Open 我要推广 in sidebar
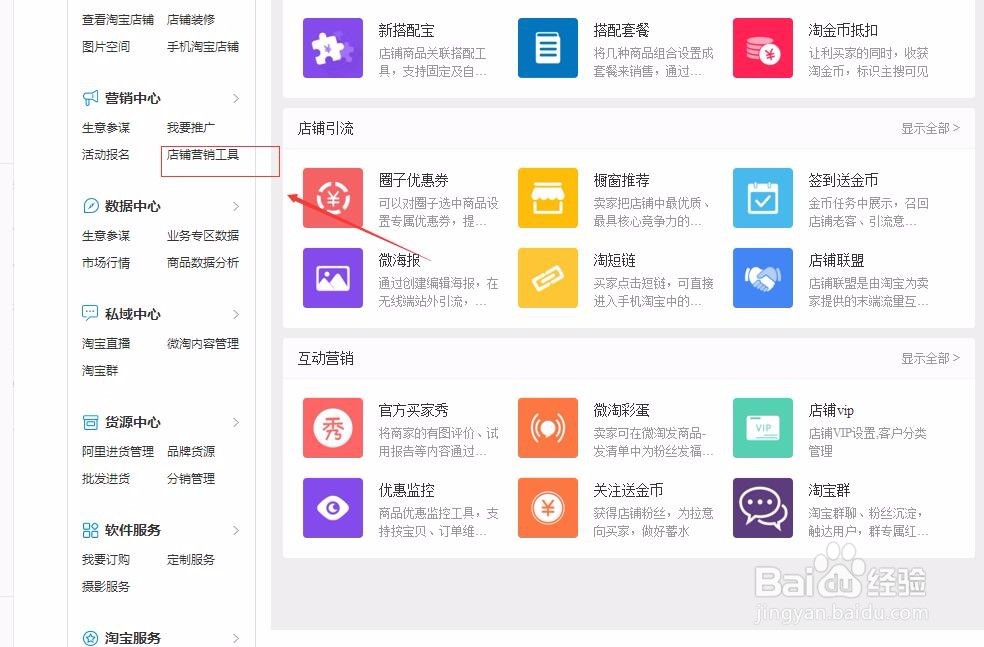The height and width of the screenshot is (647, 984). point(191,127)
